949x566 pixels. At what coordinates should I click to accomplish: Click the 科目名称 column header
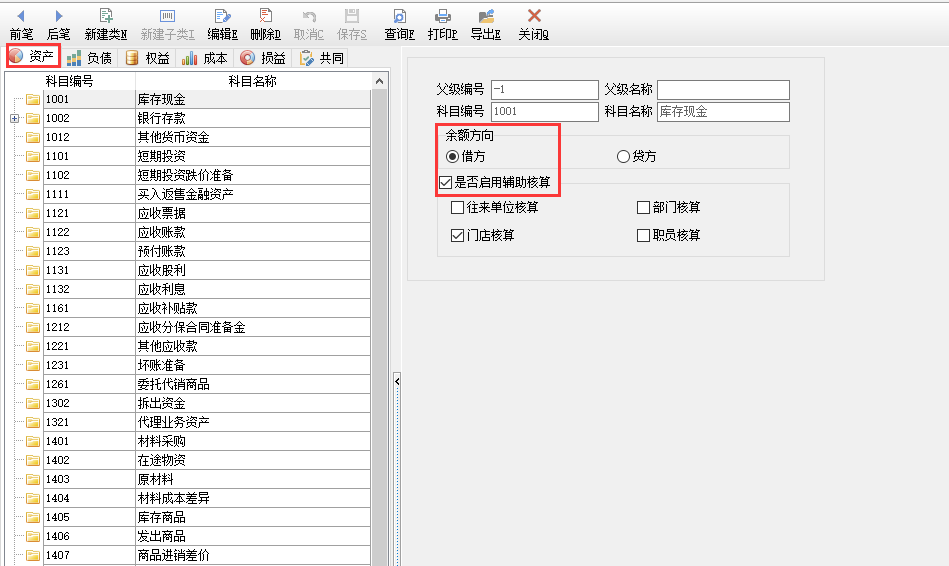(252, 81)
